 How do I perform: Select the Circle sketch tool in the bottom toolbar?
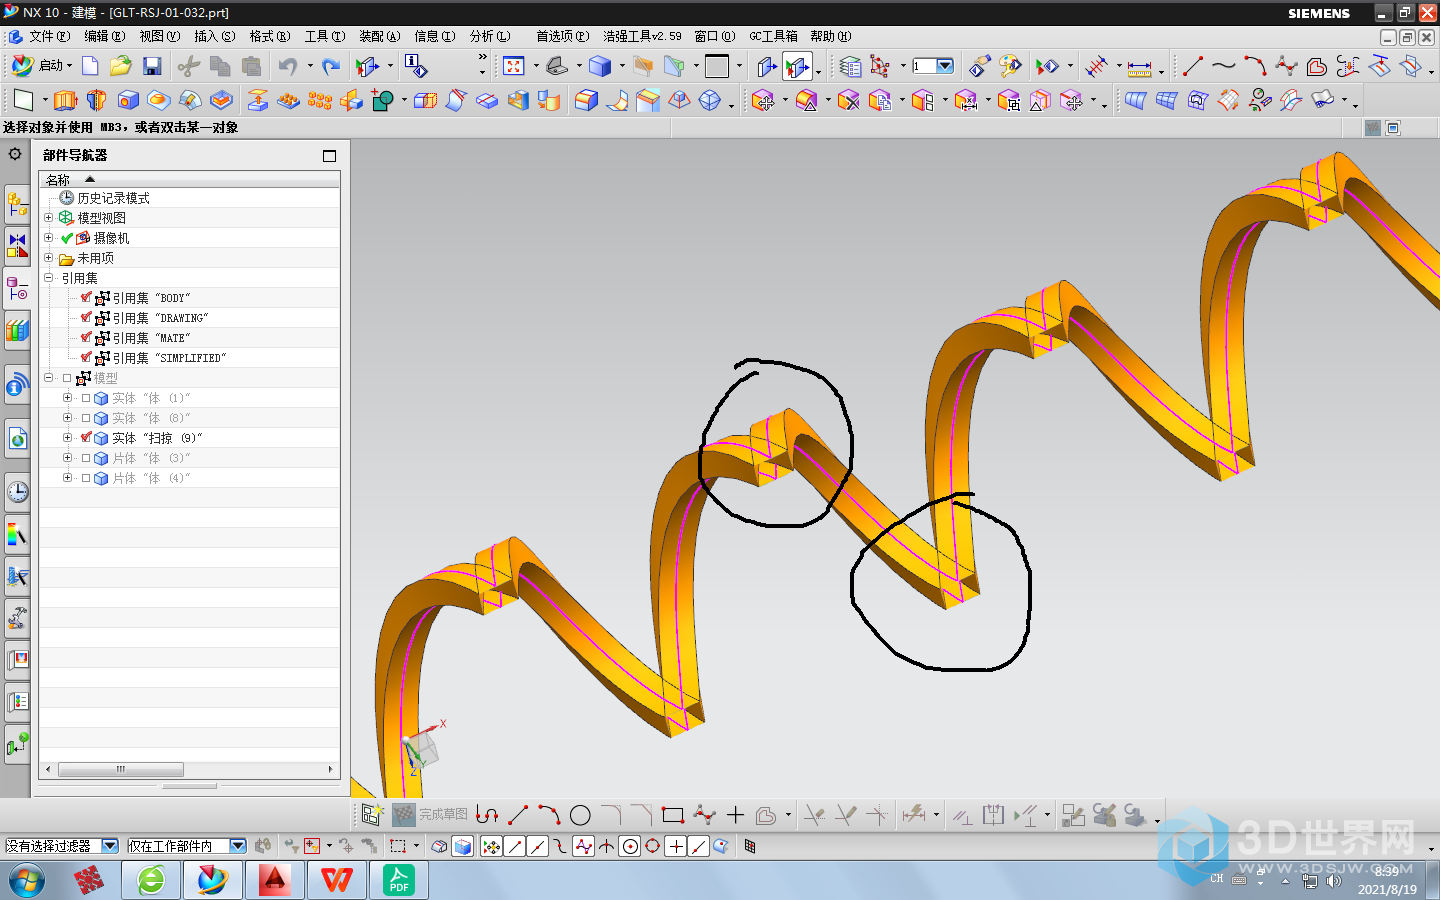580,815
